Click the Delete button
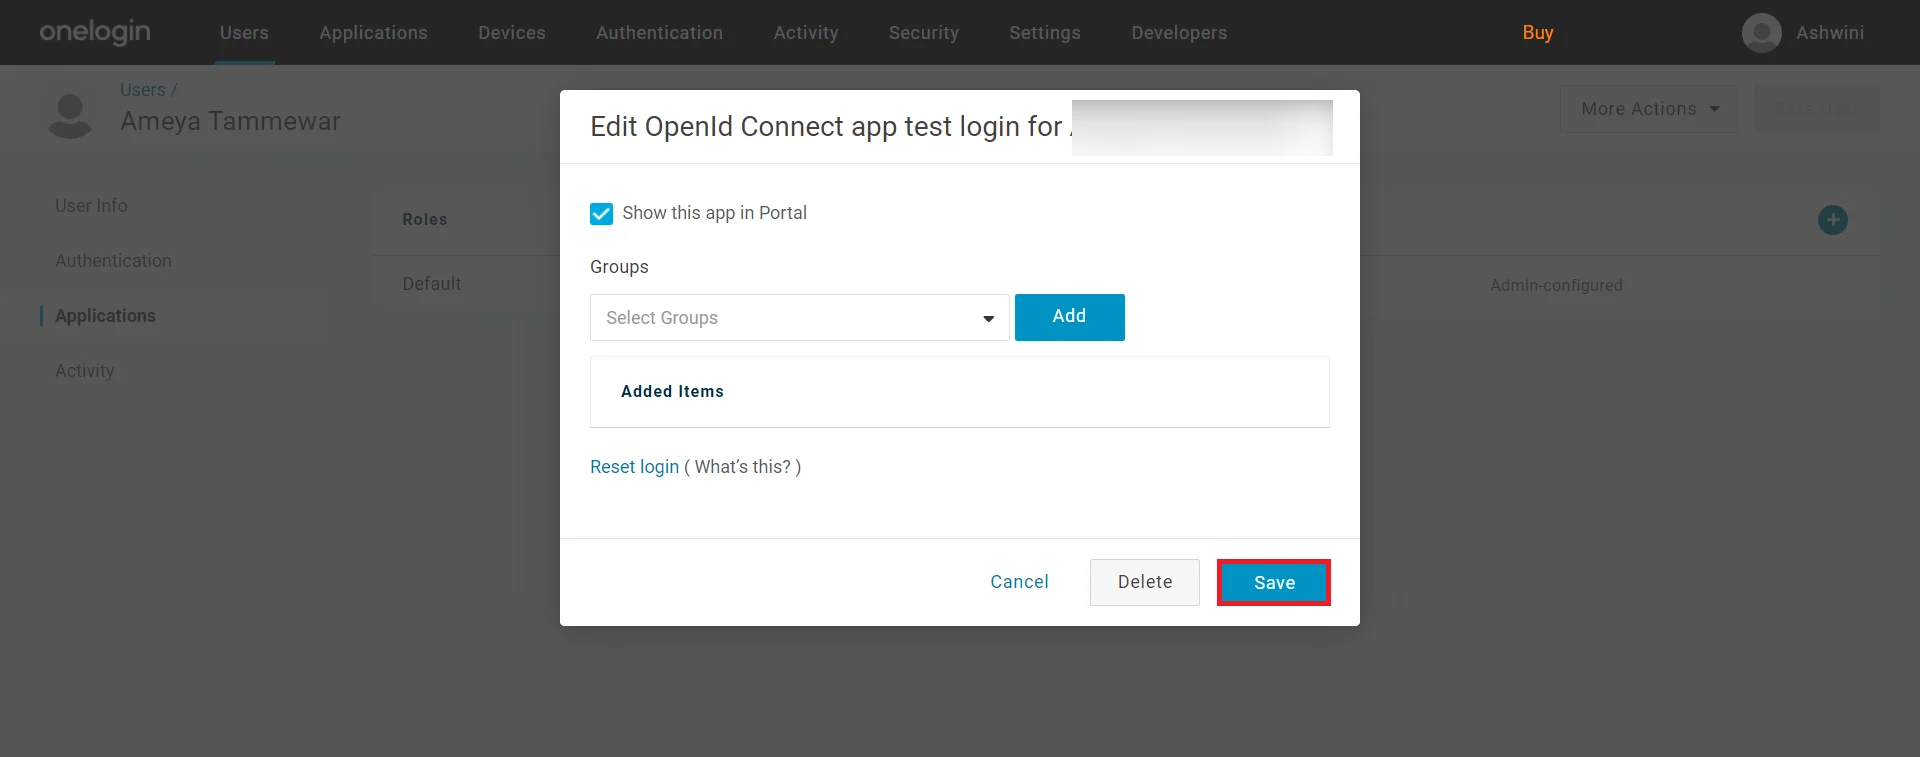1920x757 pixels. (x=1144, y=582)
